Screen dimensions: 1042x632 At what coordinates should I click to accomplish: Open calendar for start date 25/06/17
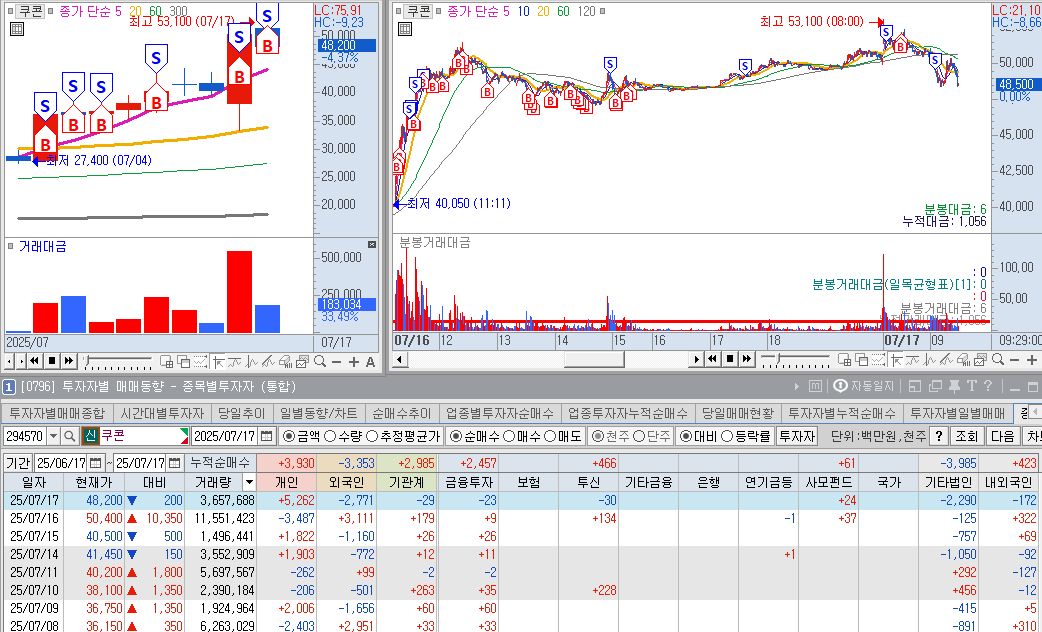pos(96,463)
